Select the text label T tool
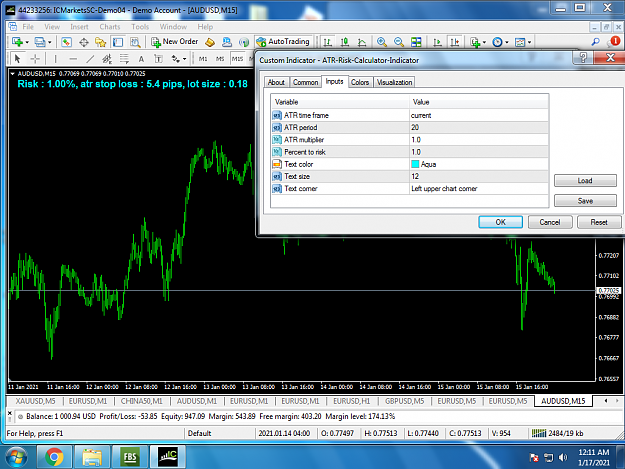625x469 pixels. pyautogui.click(x=158, y=59)
